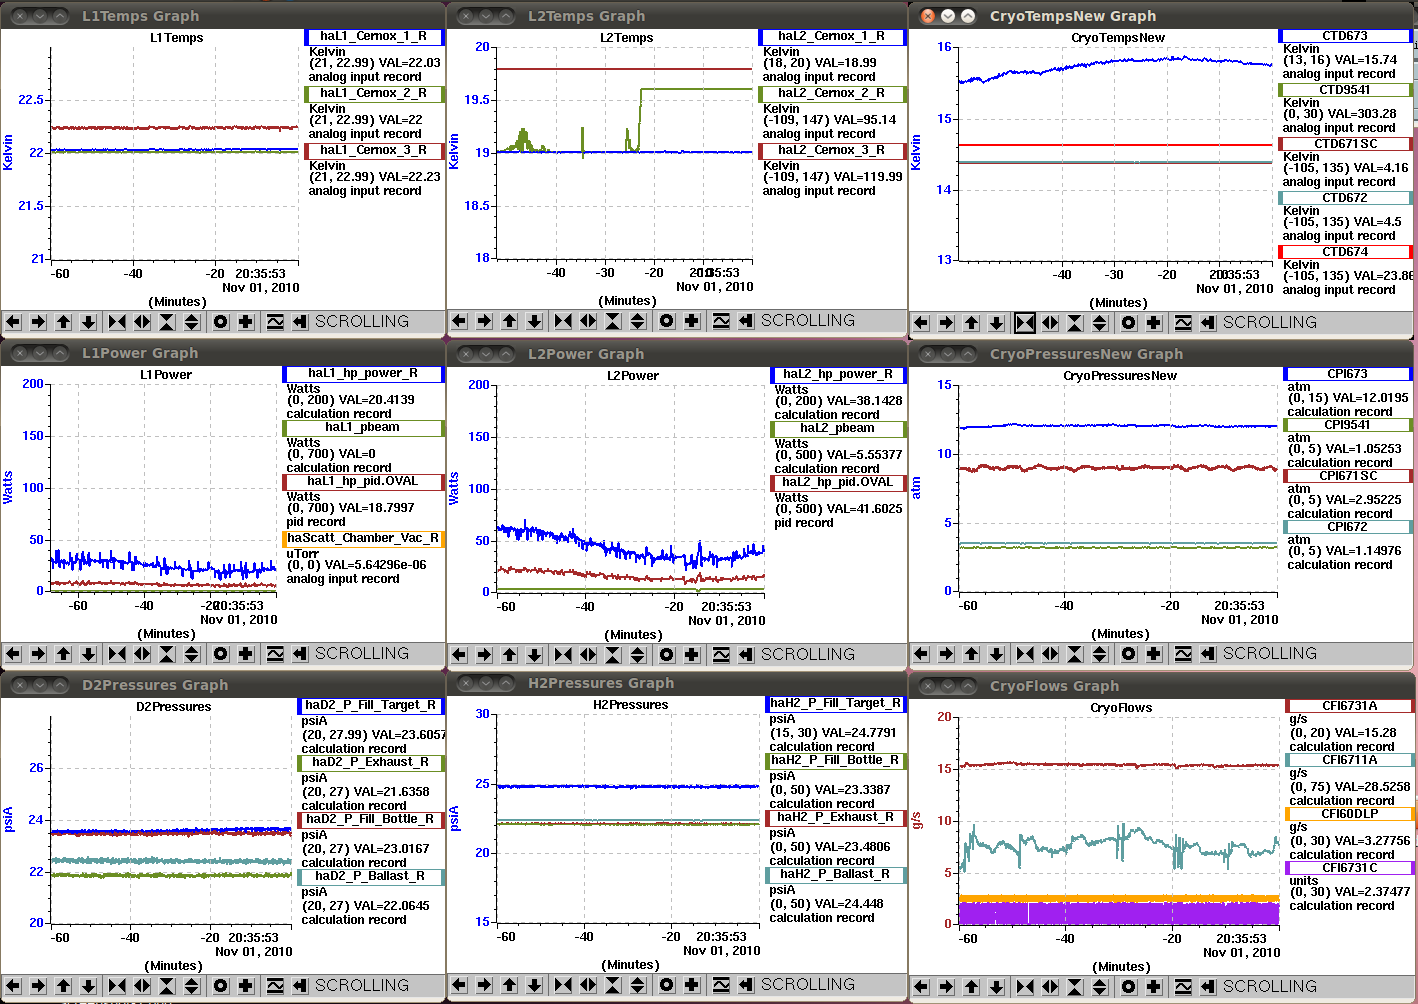Select haH2_P_Ballast_R legend curve
This screenshot has width=1418, height=1004.
[x=836, y=874]
